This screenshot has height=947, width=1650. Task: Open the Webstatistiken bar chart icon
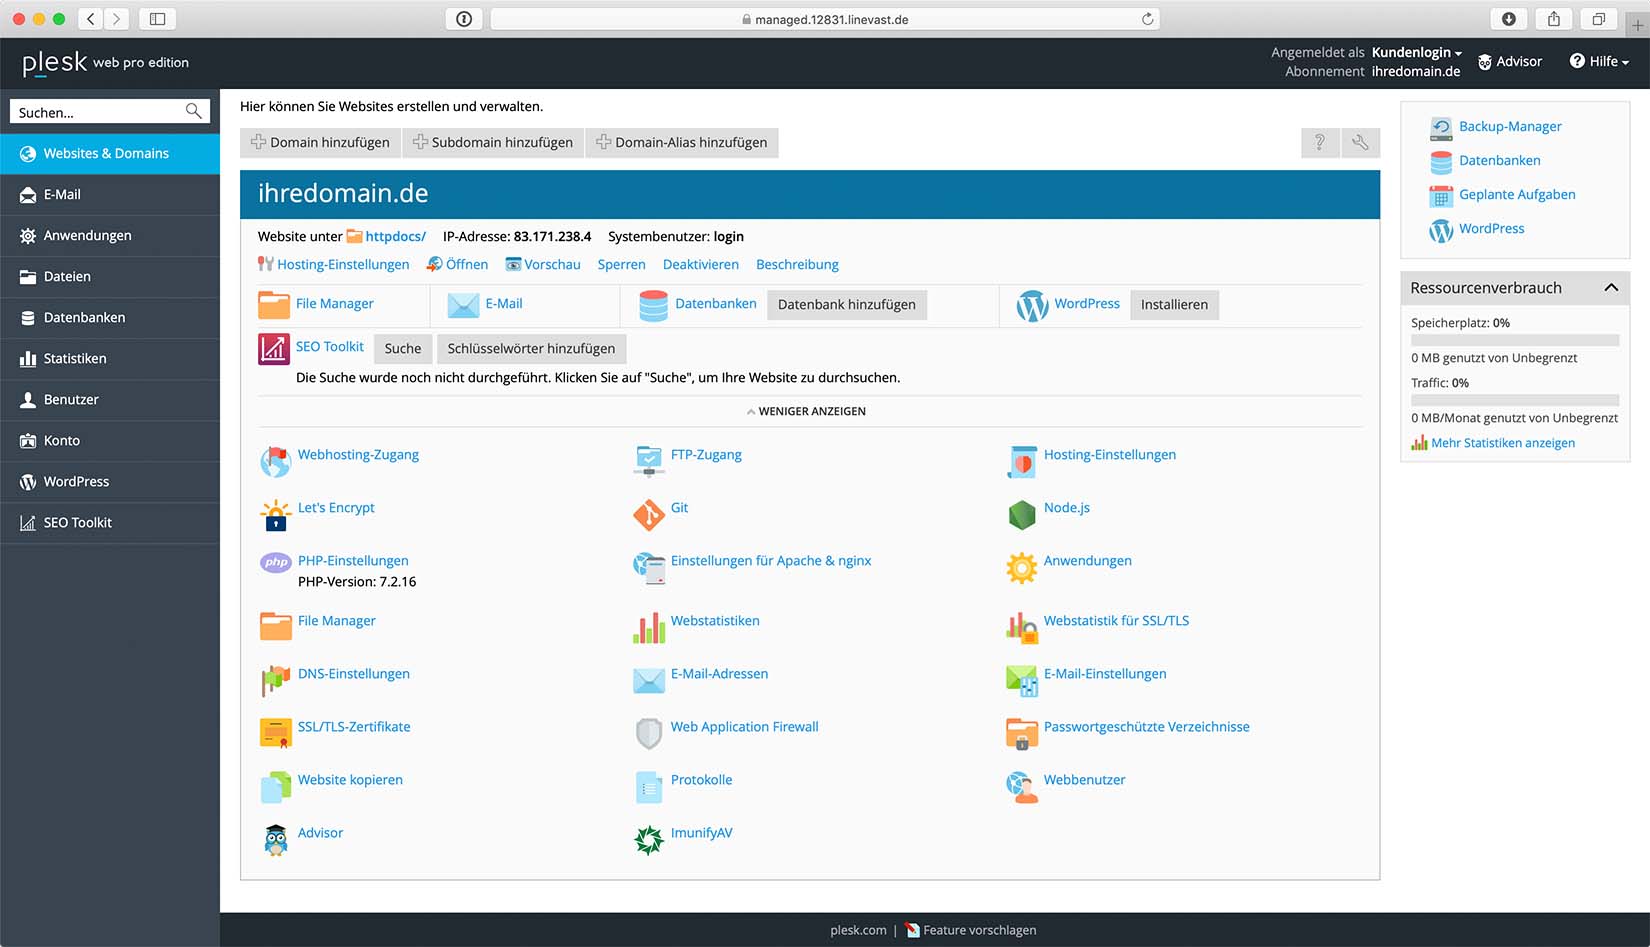pos(649,627)
